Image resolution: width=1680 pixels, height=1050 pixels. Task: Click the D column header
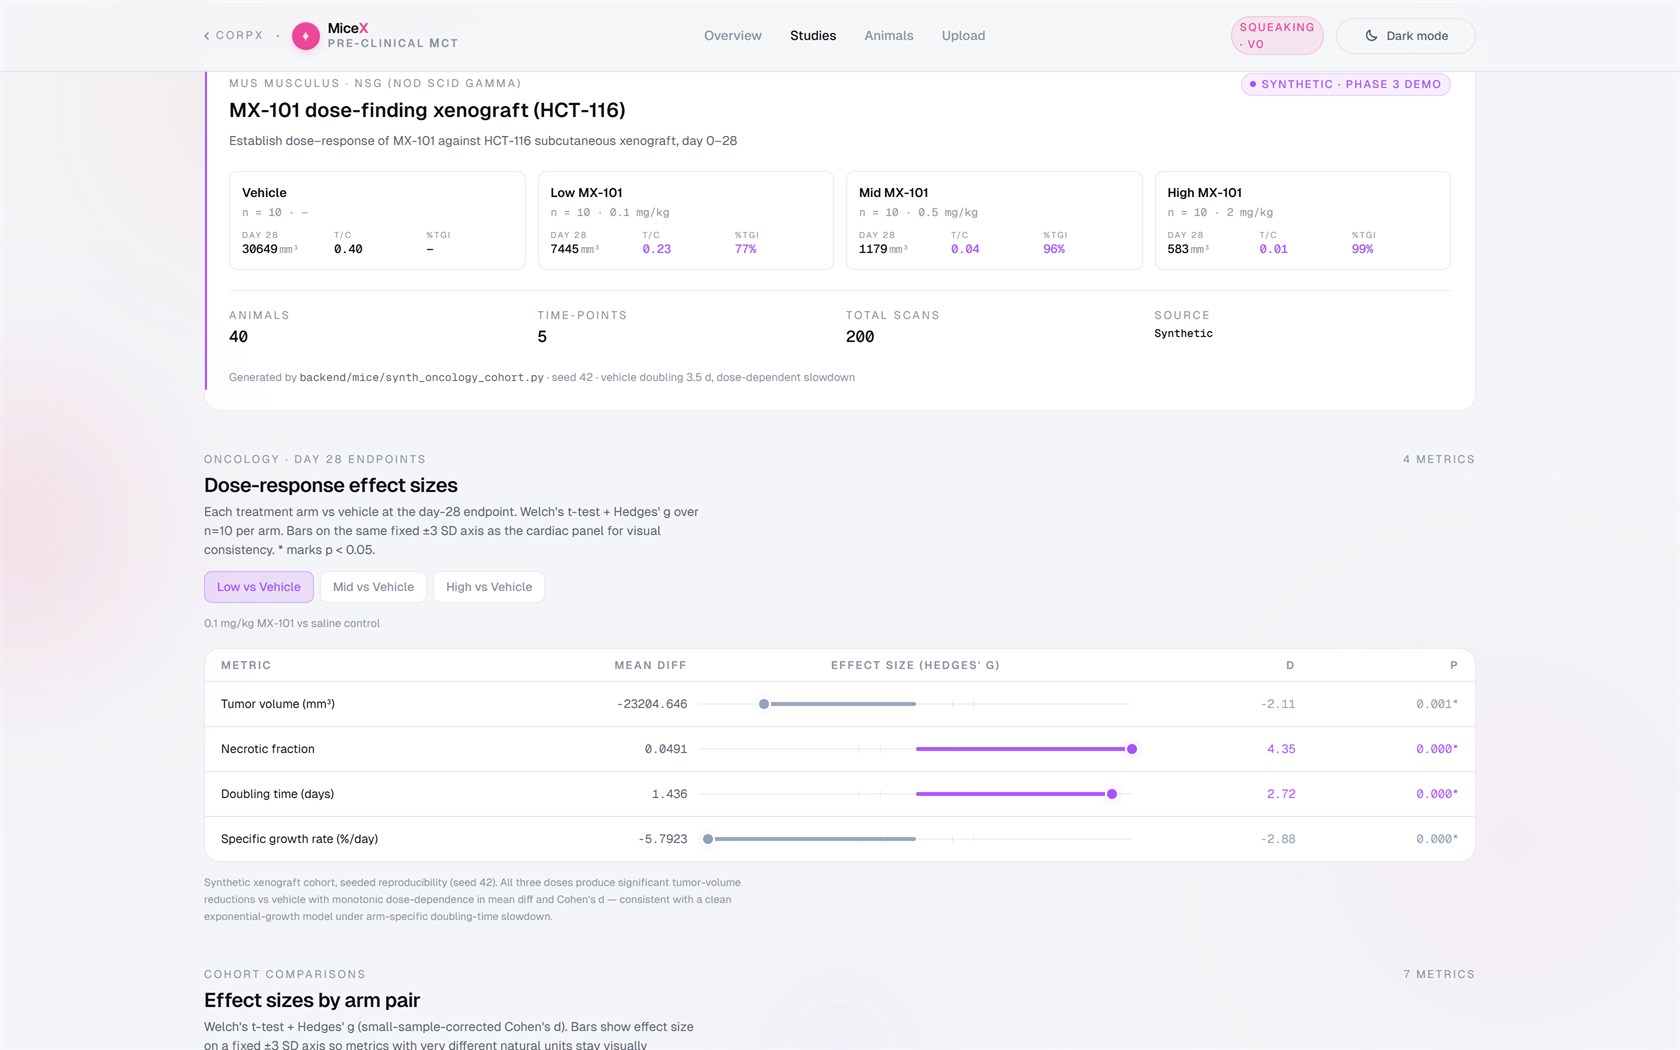(x=1290, y=665)
